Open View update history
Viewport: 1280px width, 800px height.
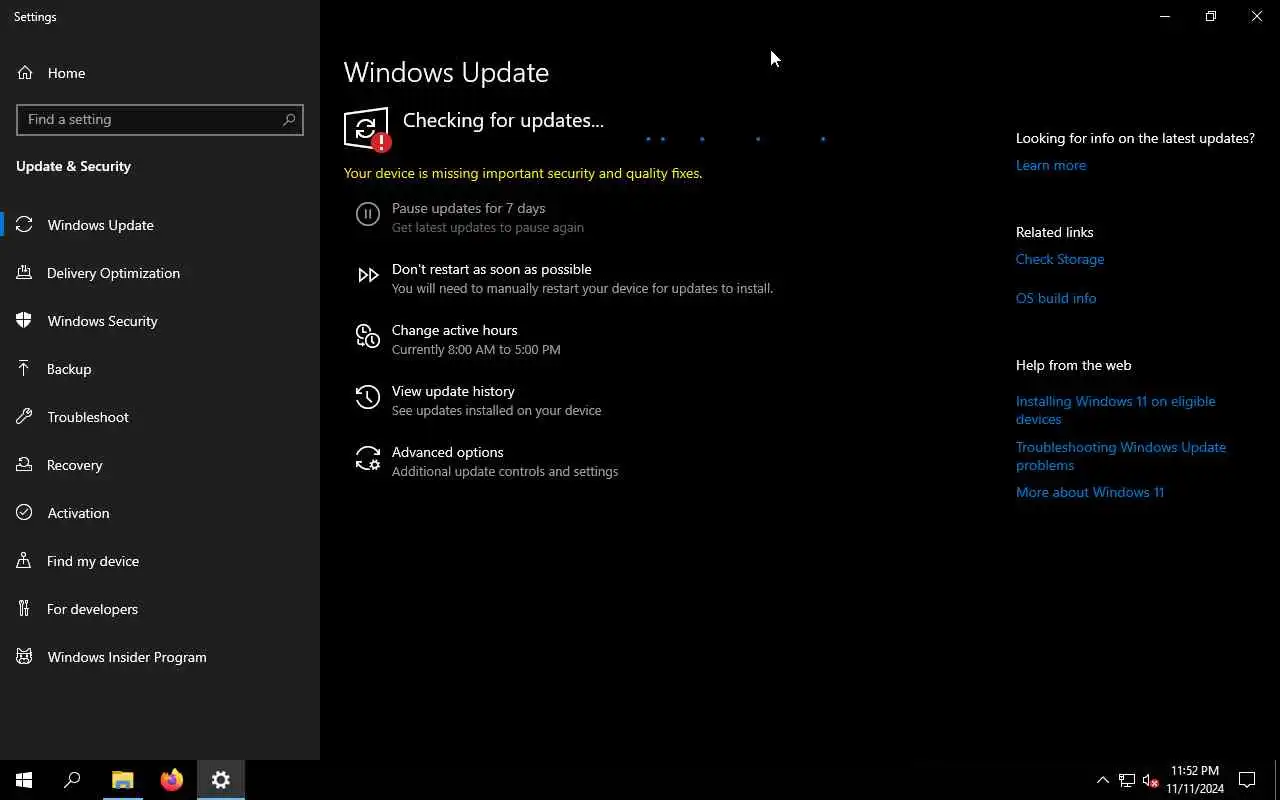pos(453,392)
